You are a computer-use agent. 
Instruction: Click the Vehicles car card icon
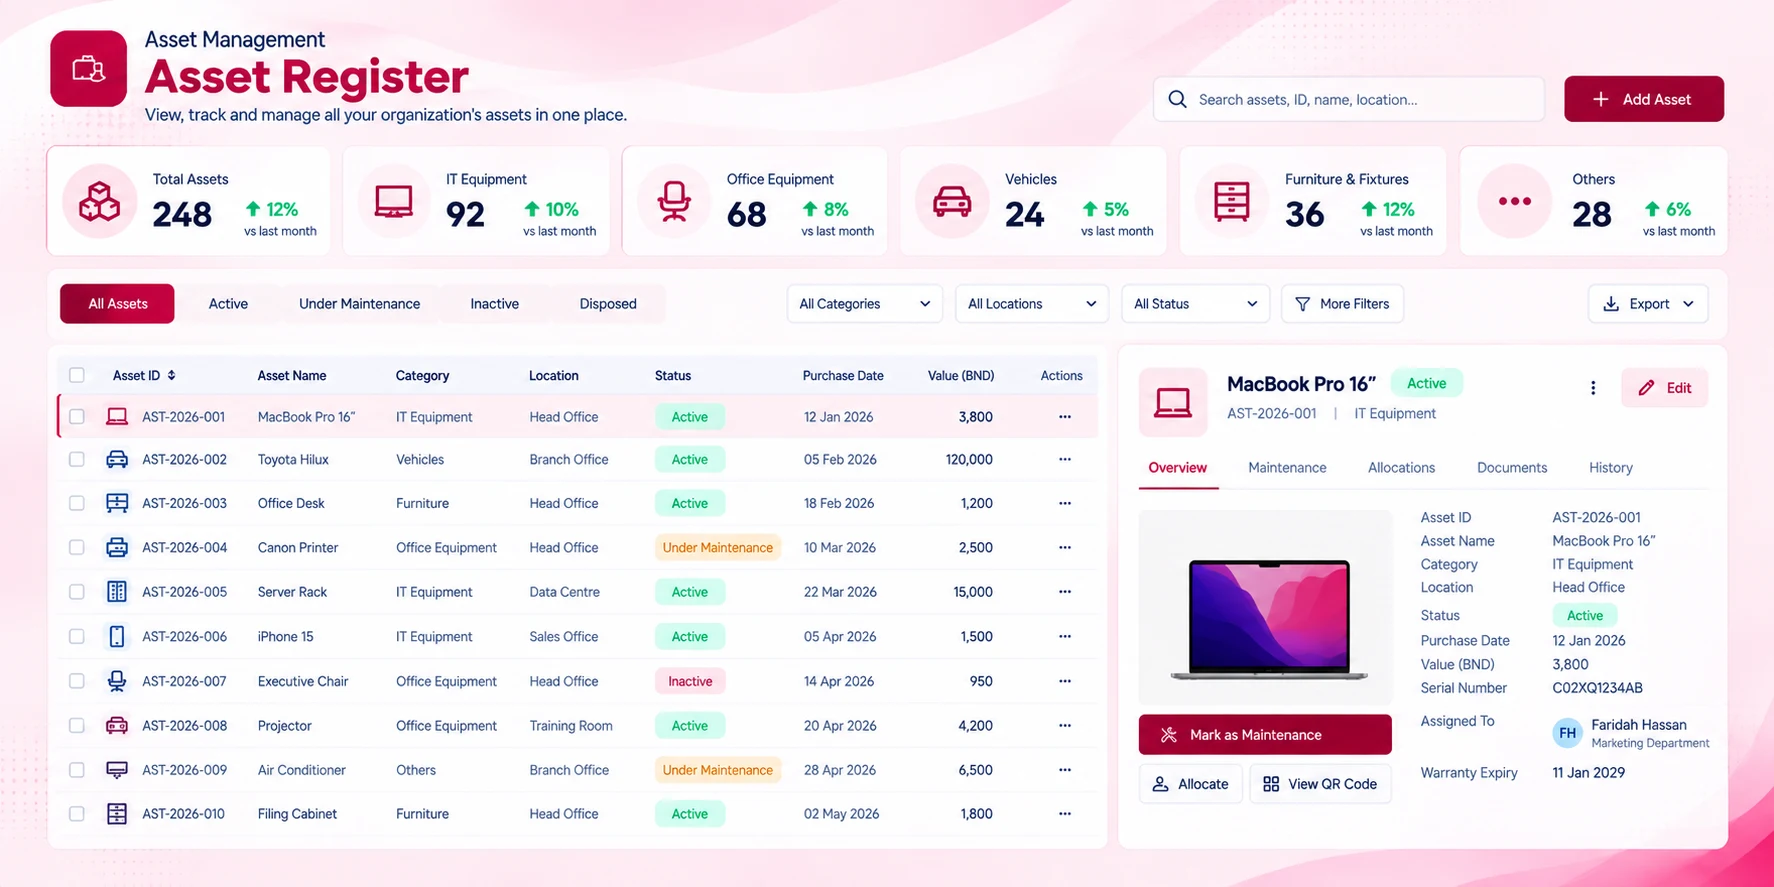[x=952, y=202]
